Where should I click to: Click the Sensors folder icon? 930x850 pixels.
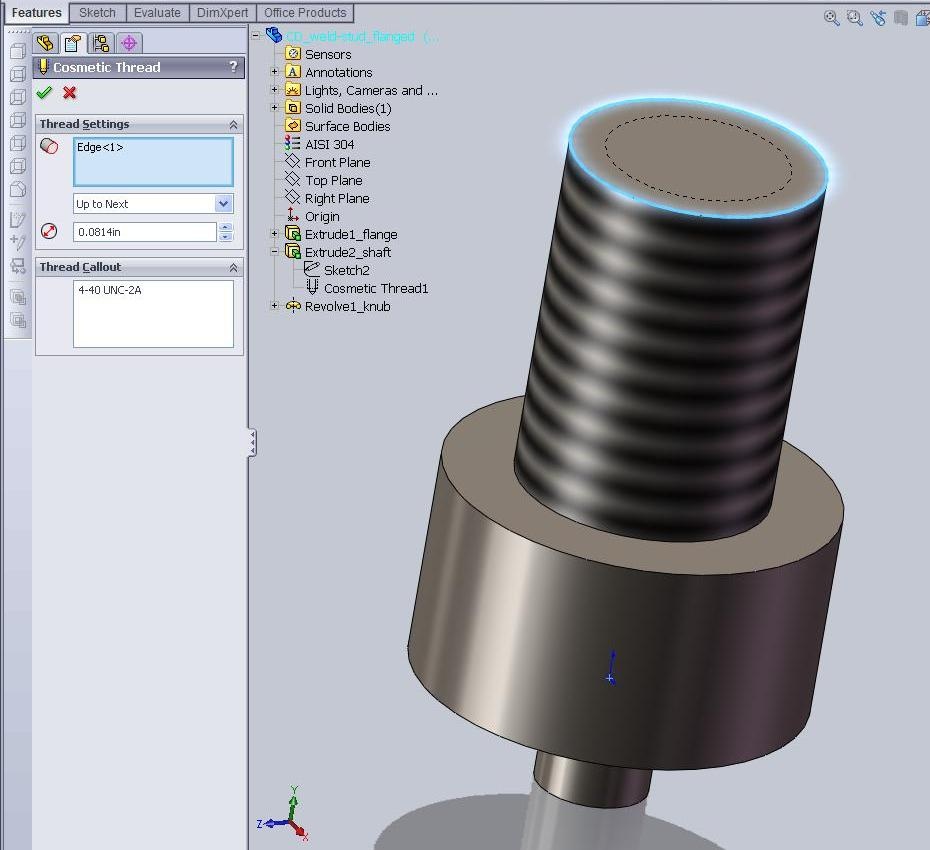[293, 53]
